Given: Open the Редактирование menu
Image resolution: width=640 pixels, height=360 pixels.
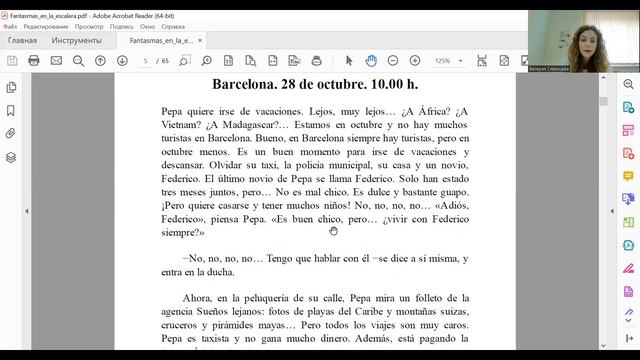Looking at the screenshot, I should coord(46,27).
